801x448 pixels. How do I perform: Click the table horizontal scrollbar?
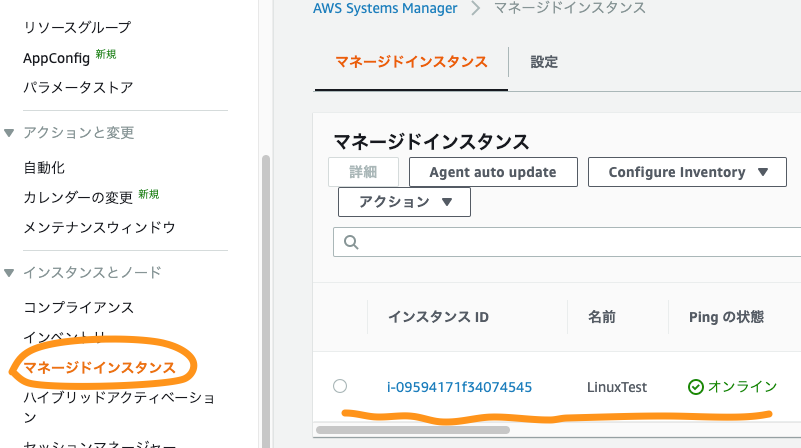(413, 430)
